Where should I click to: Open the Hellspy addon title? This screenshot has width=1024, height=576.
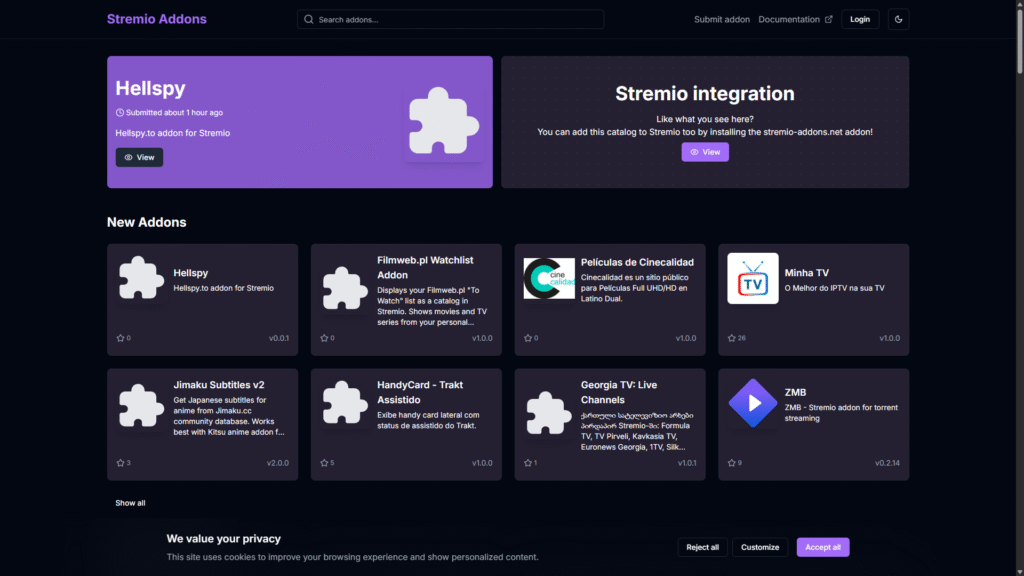coord(191,273)
